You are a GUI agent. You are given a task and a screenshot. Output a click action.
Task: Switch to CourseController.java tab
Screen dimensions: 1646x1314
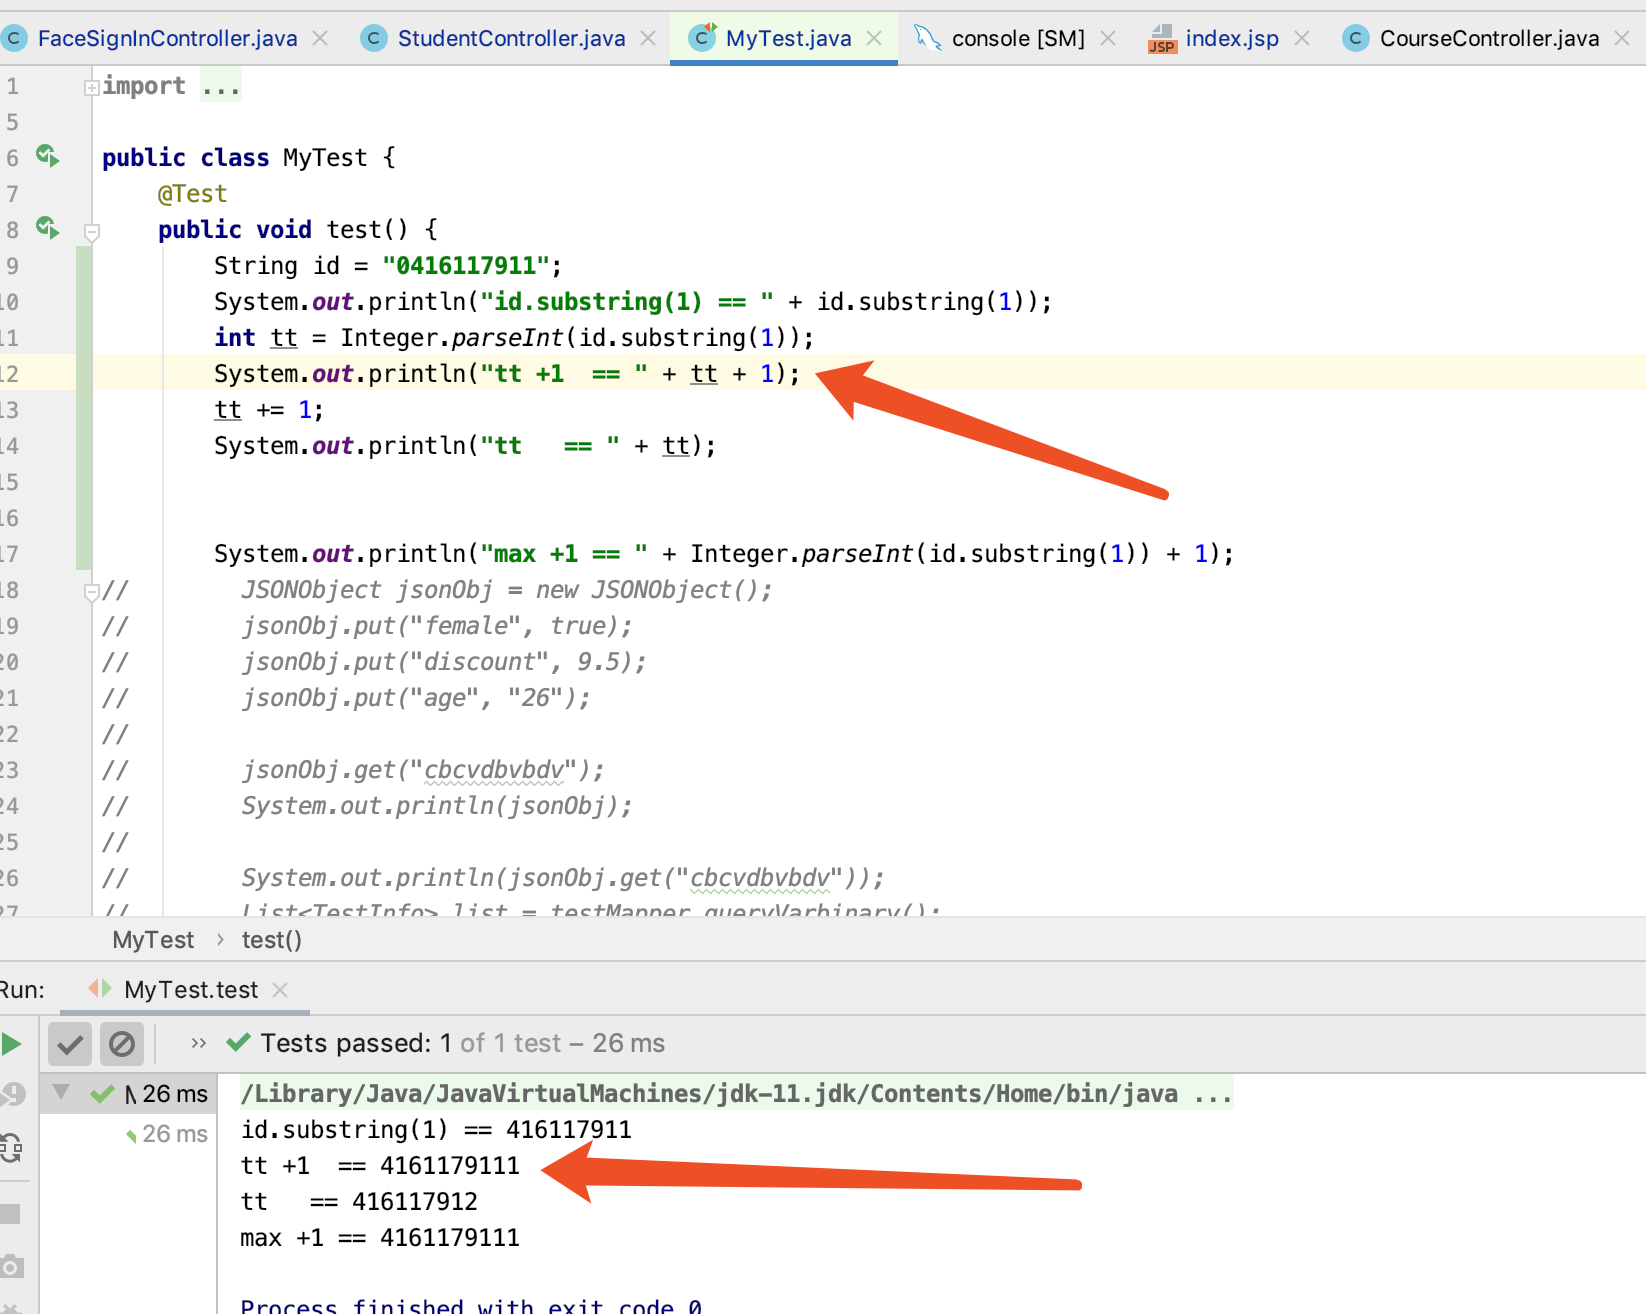pos(1489,38)
